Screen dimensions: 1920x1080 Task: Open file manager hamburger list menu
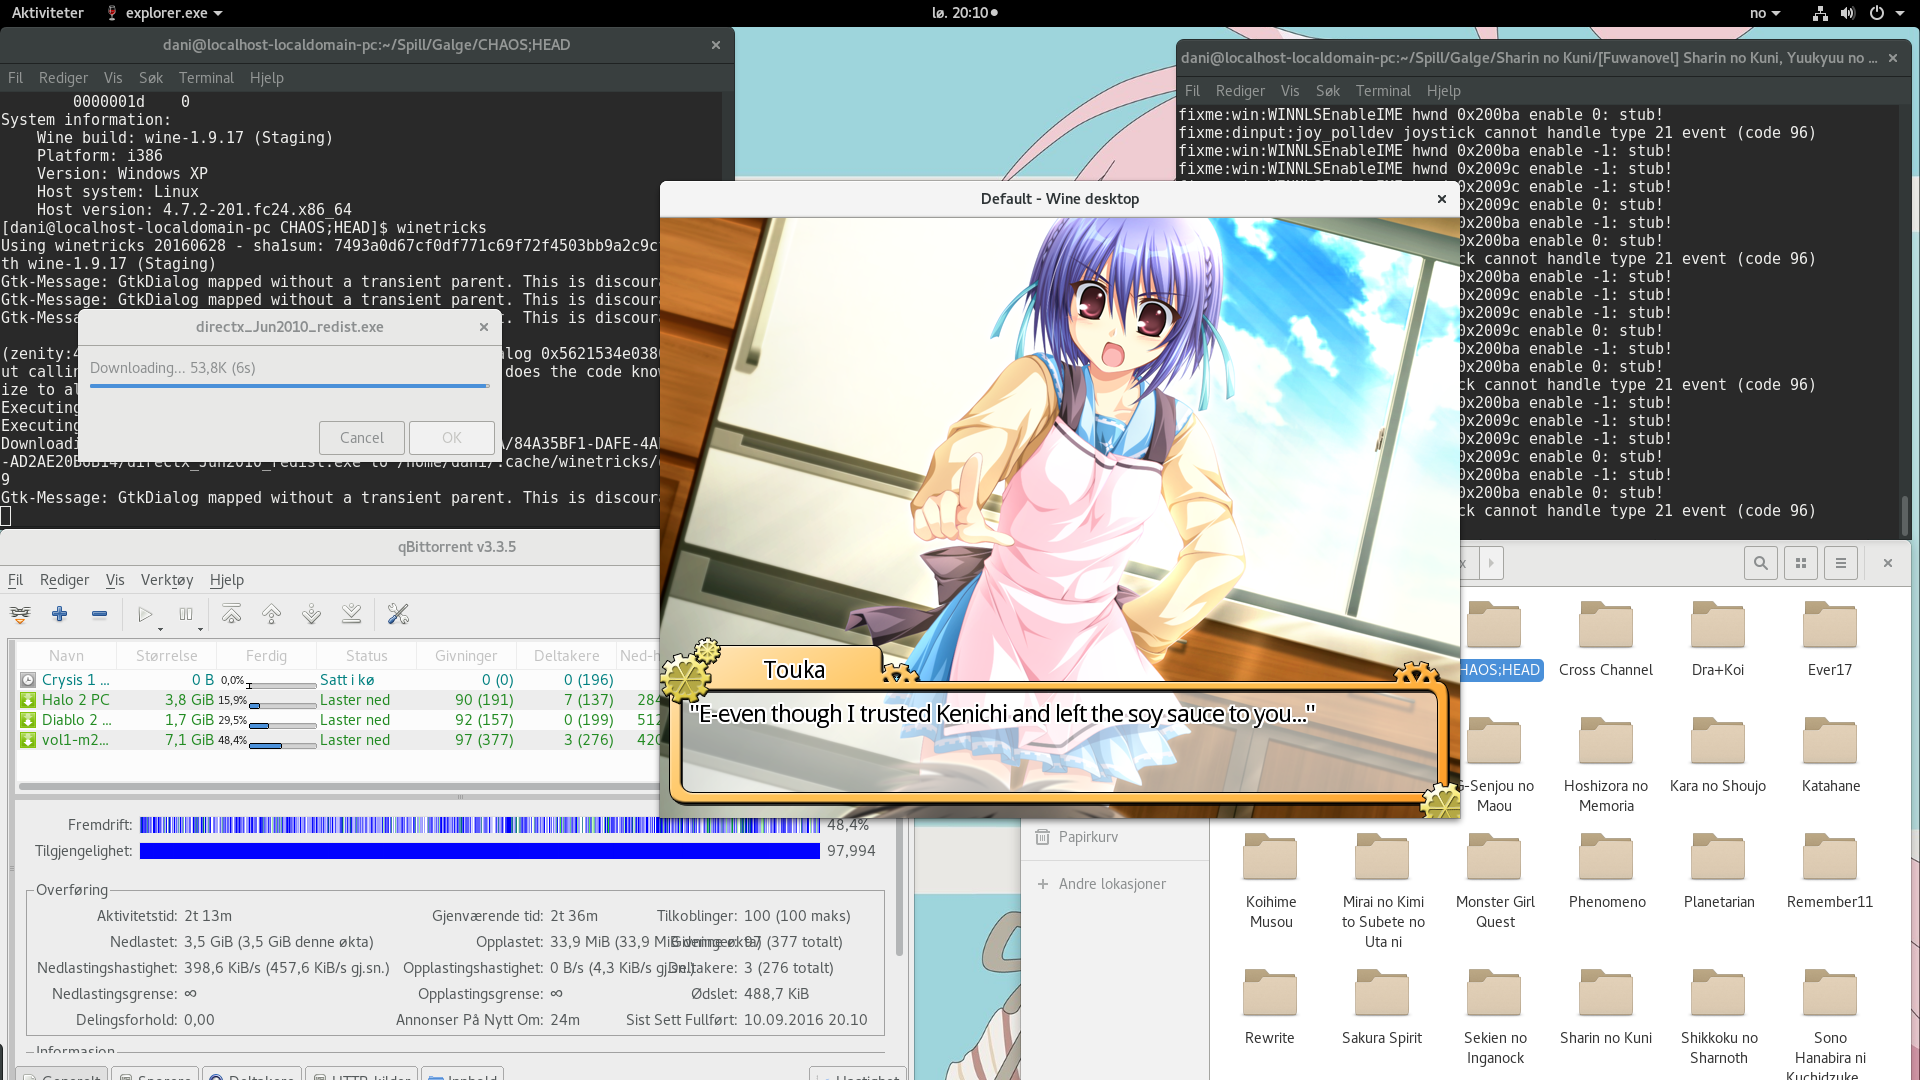click(1840, 563)
